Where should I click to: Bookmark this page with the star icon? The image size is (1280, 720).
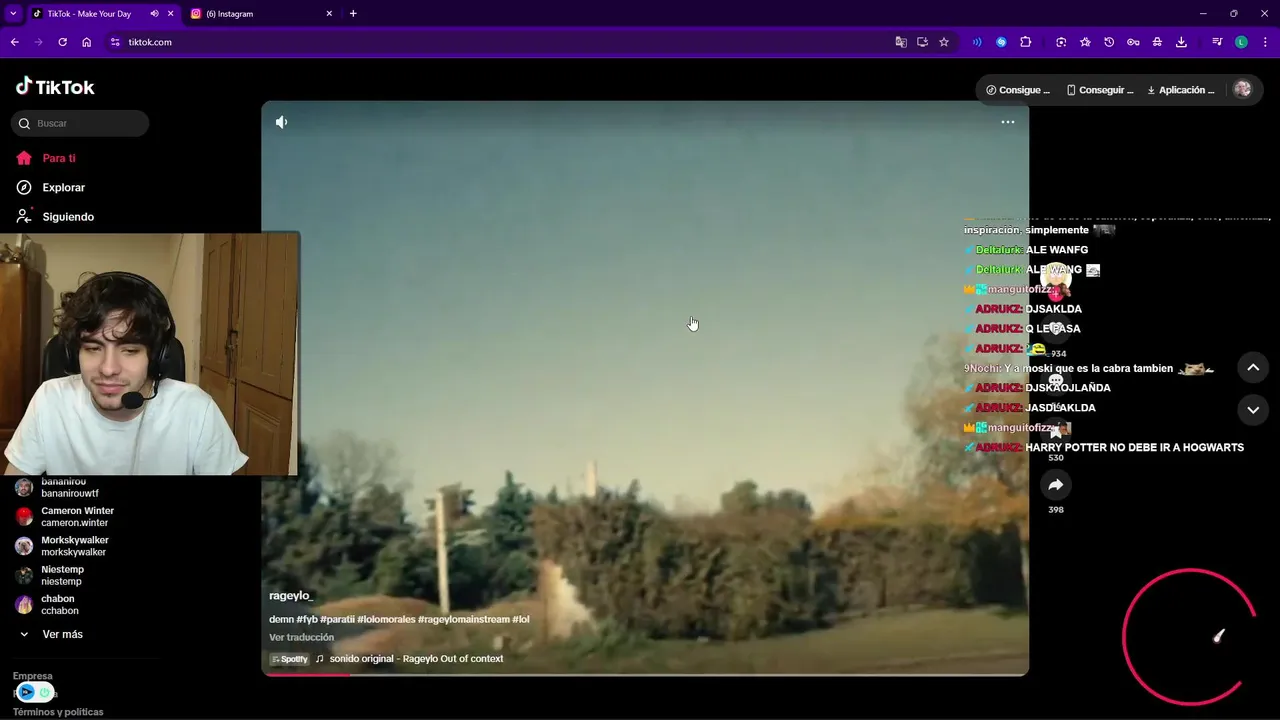tap(943, 42)
